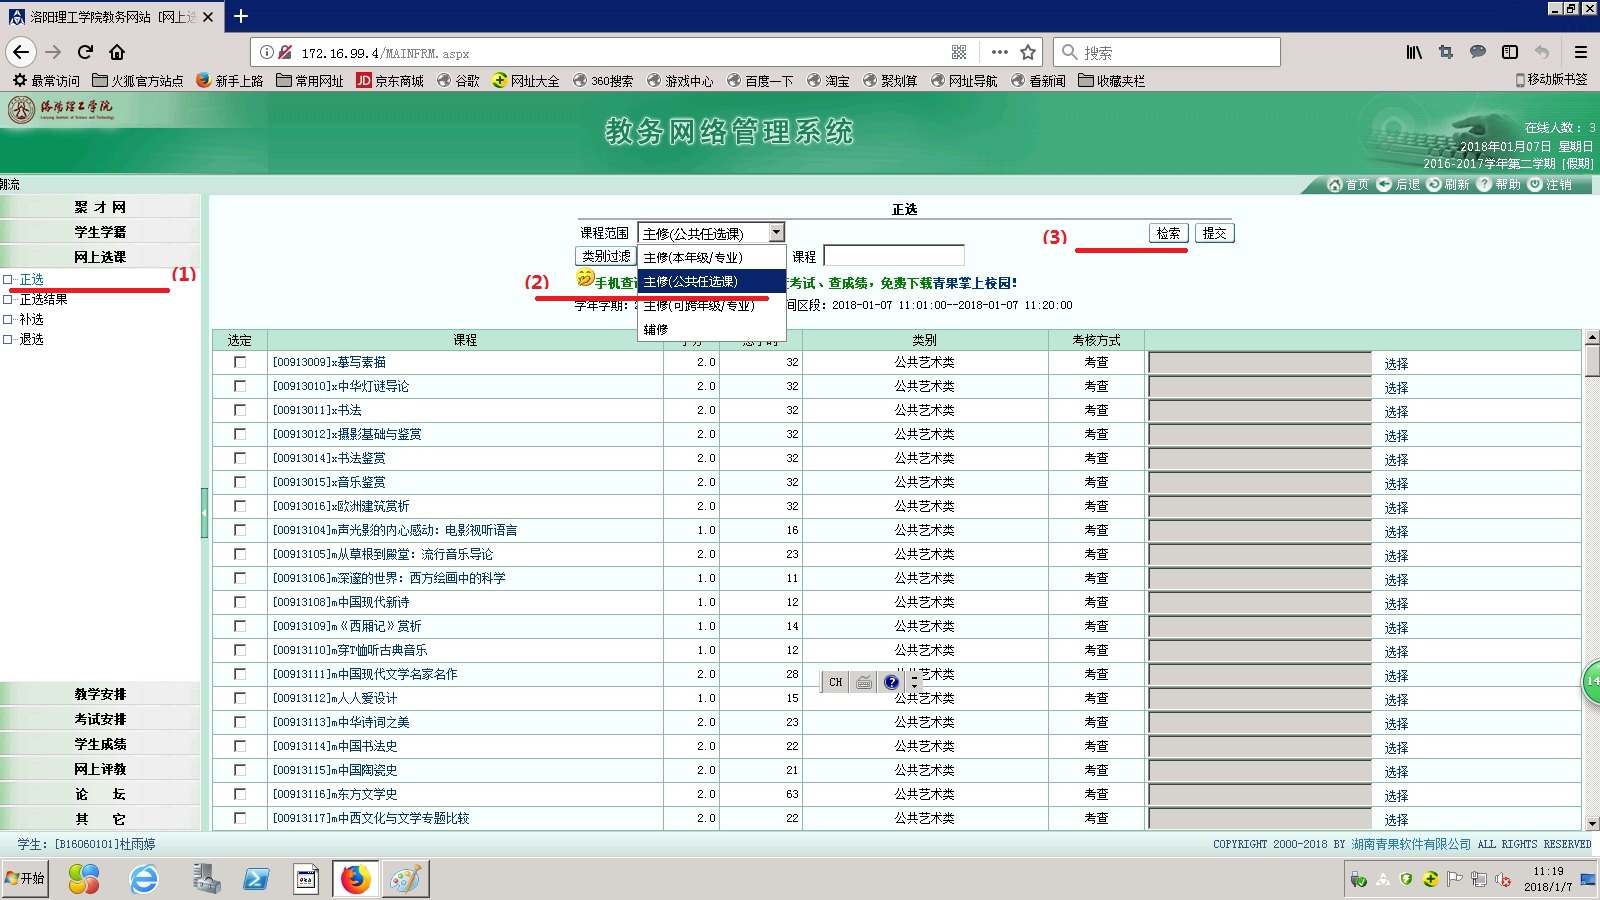This screenshot has height=900, width=1600.
Task: Open the Firefox hamburger menu
Action: point(1580,52)
